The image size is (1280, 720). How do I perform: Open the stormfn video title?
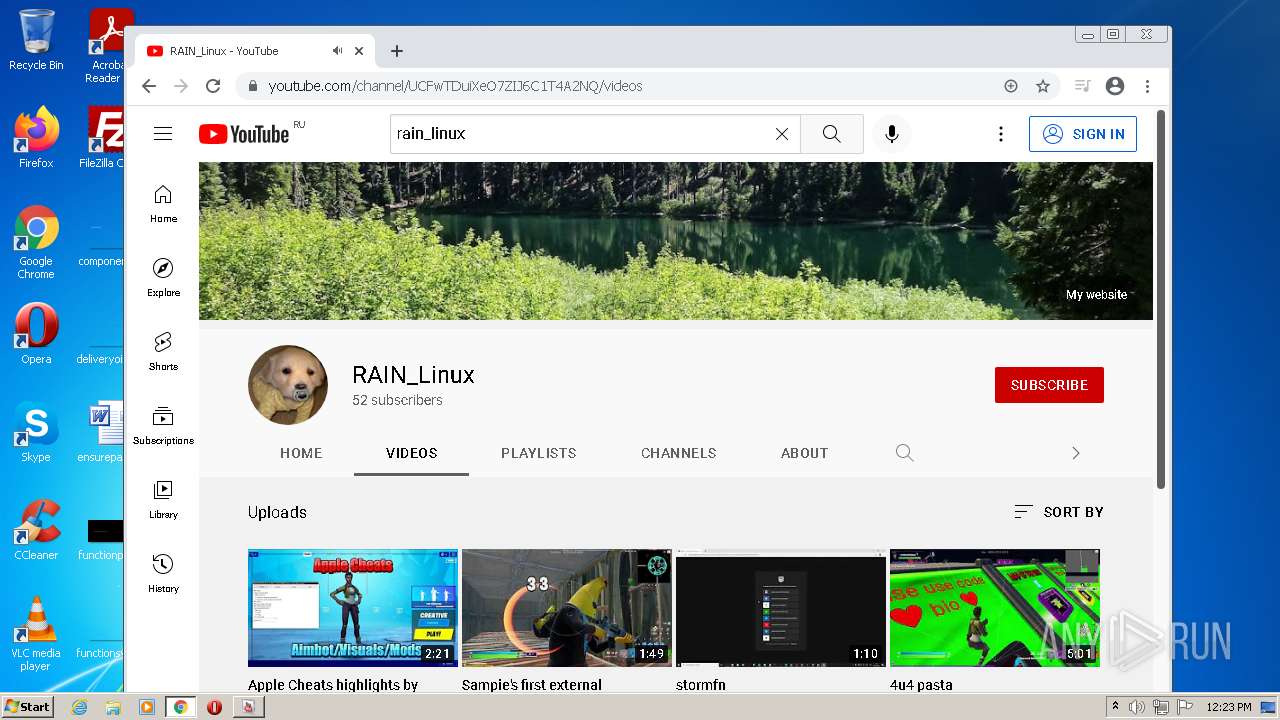coord(701,685)
